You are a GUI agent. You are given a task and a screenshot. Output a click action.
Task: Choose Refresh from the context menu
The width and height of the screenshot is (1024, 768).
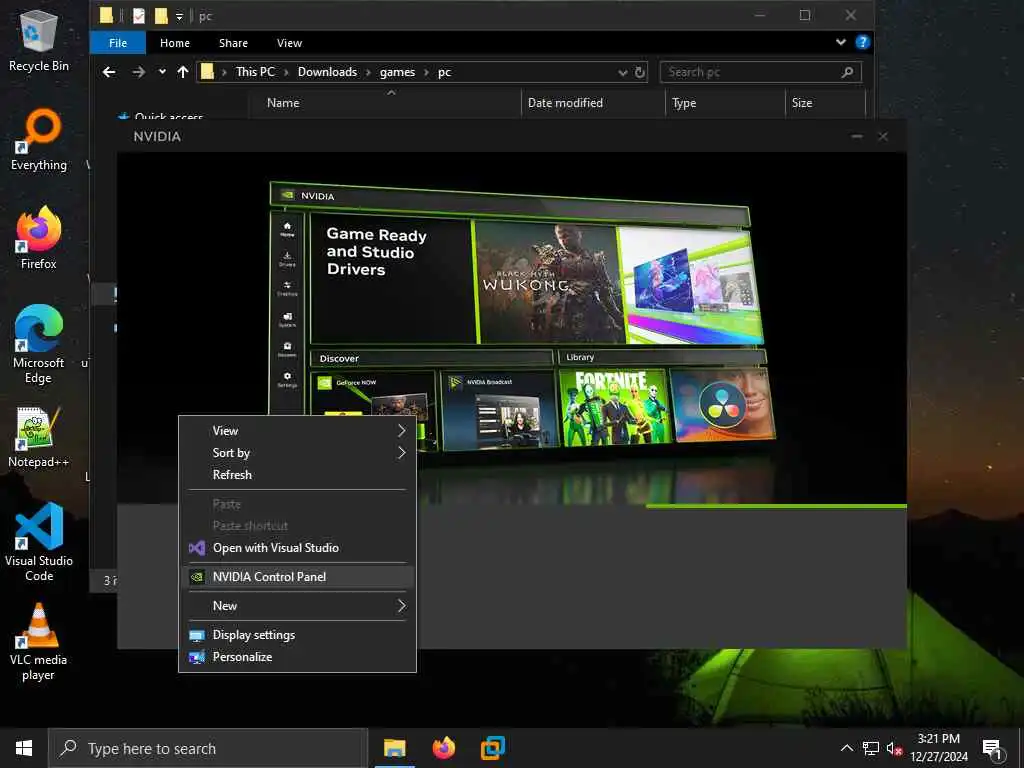[x=298, y=475]
